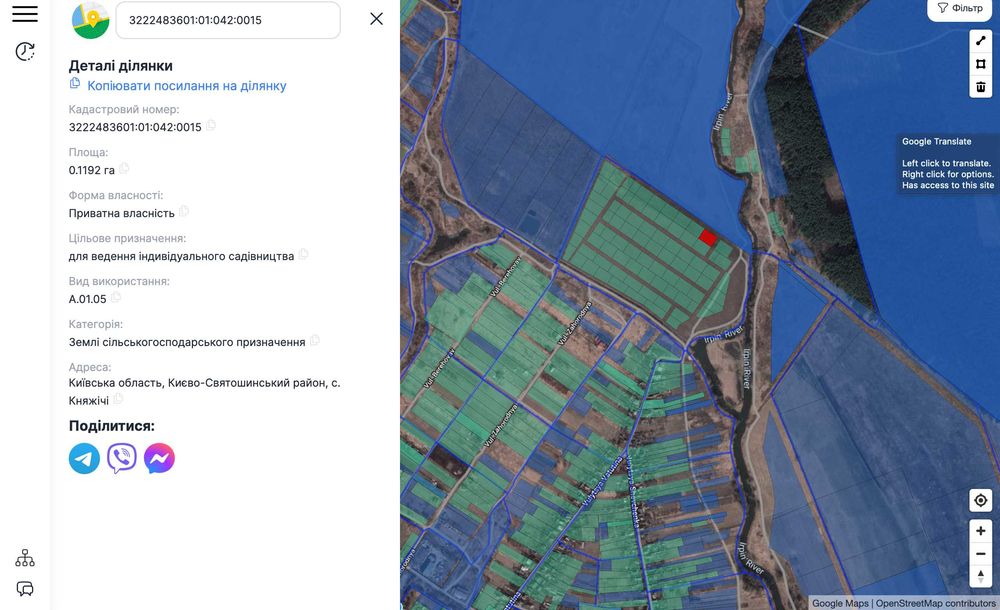Select the 'Київська область, Києво-Святошинський район' address

(x=205, y=391)
